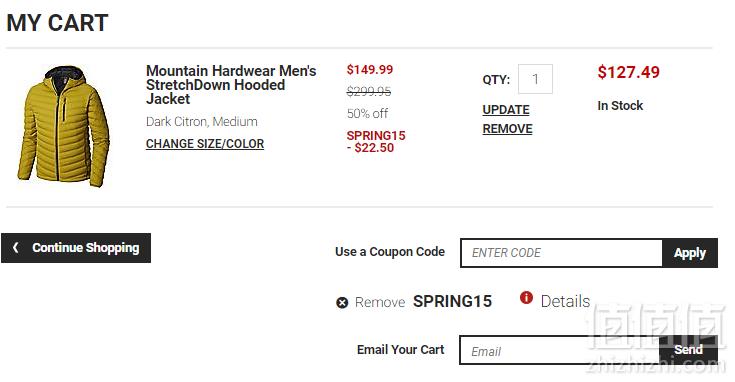Screen dimensions: 735x382
Task: Click the Email Your Cart input field
Action: pos(559,350)
